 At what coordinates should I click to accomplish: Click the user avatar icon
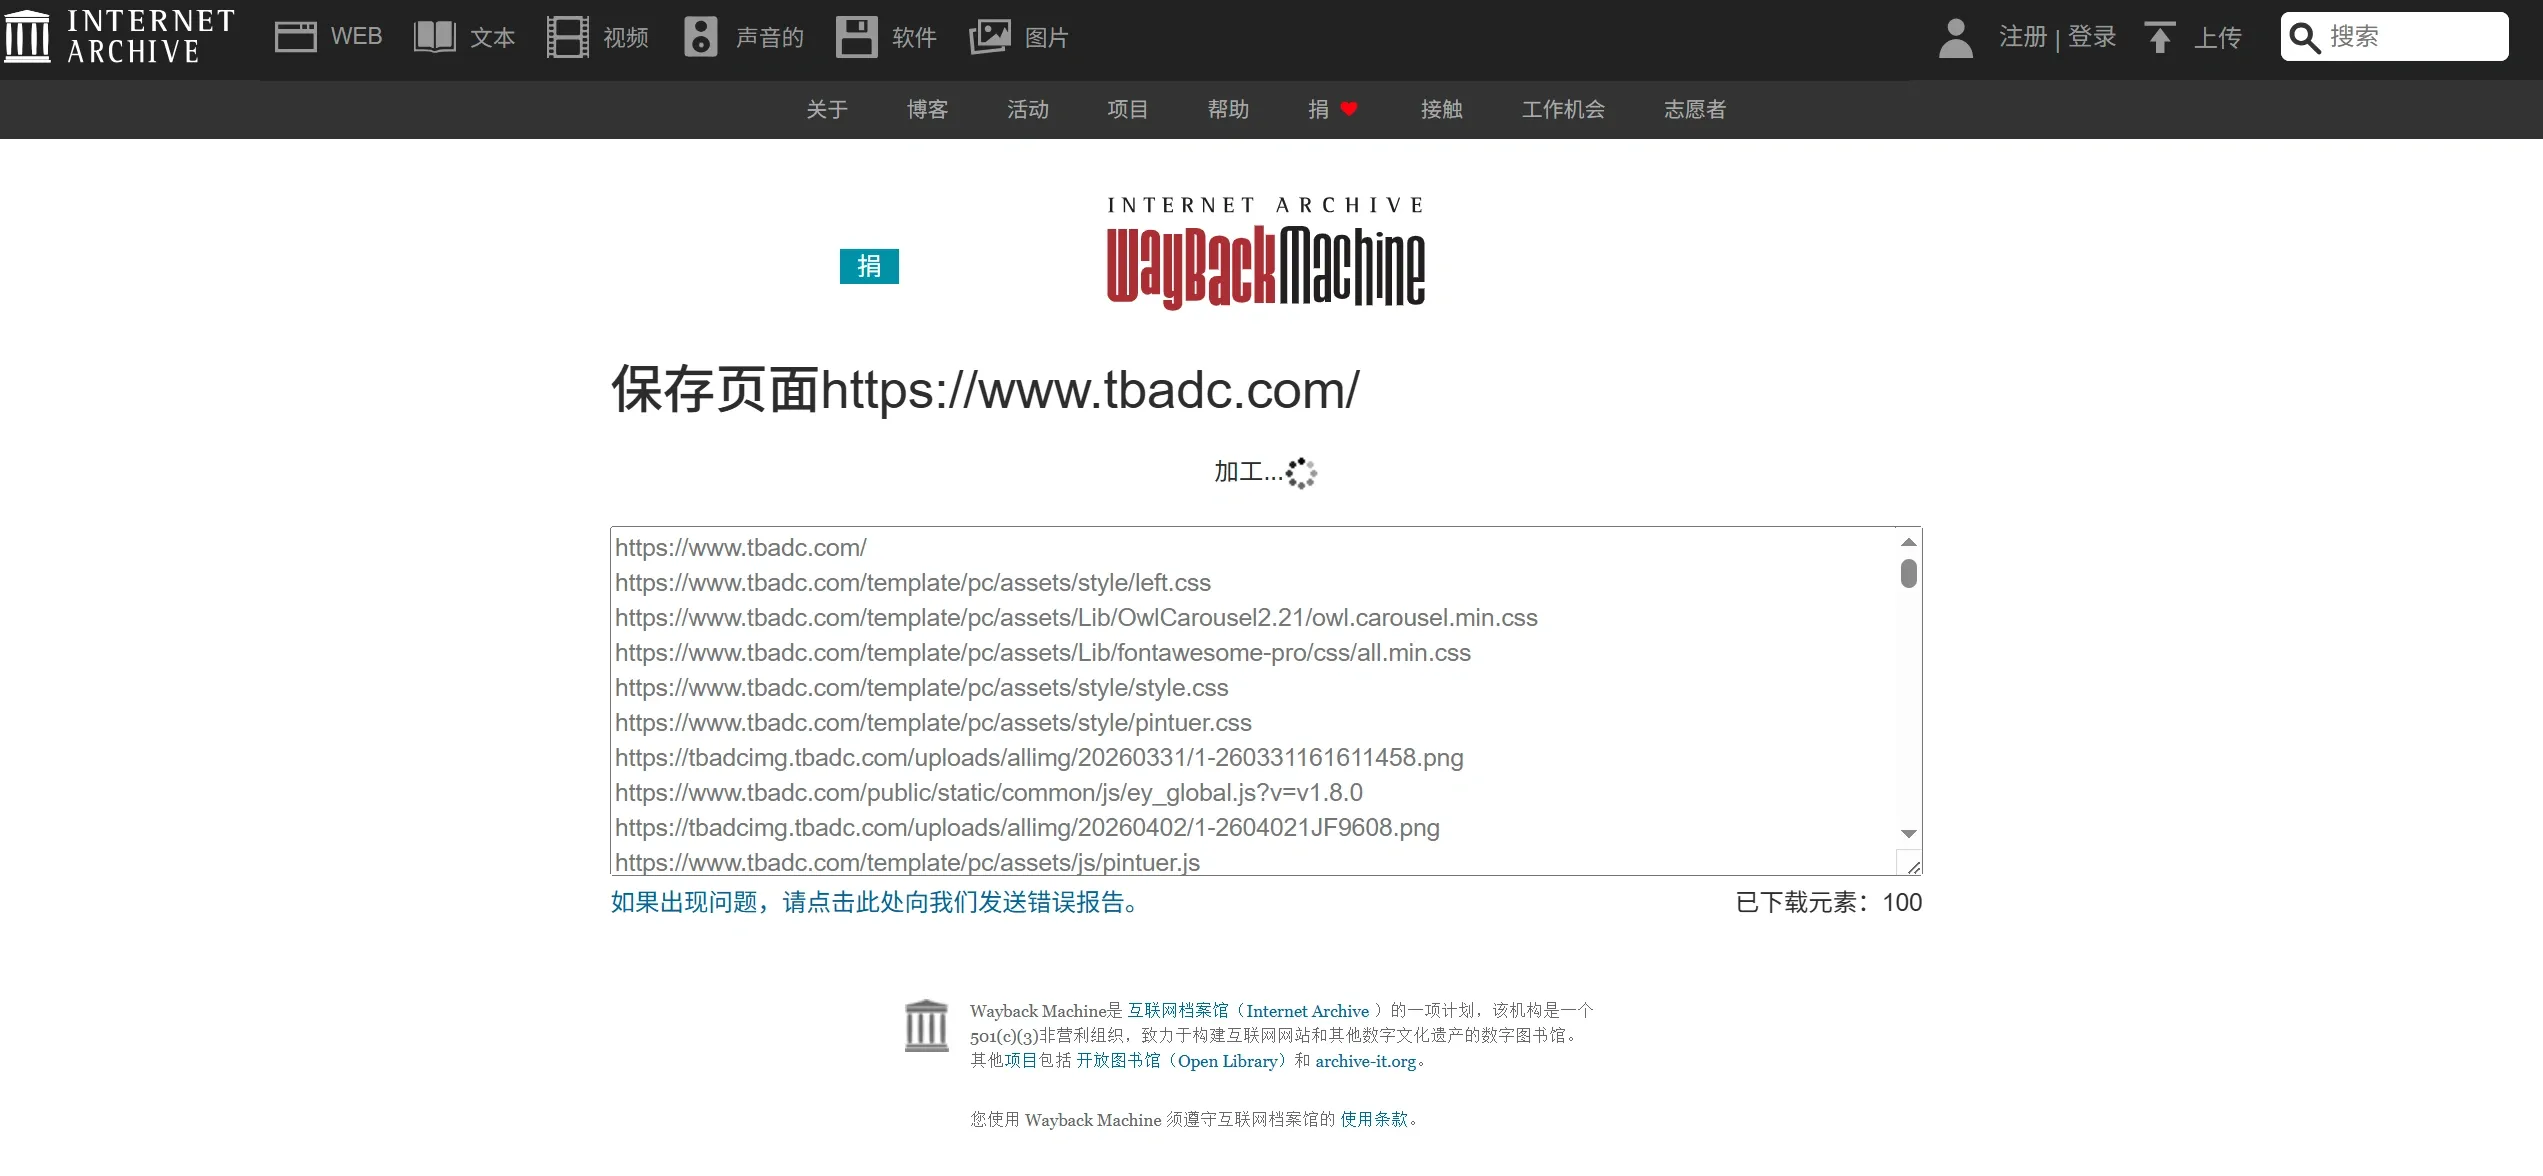tap(1955, 38)
